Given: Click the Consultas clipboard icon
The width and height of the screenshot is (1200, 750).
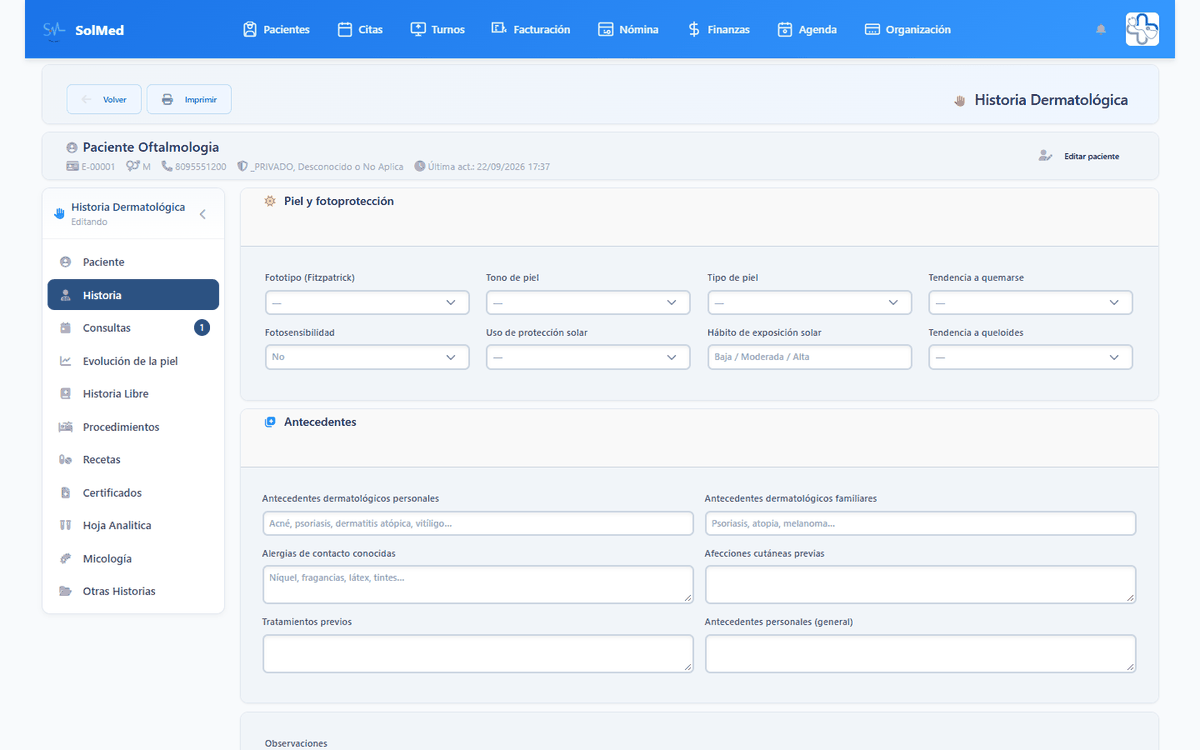Looking at the screenshot, I should 66,328.
